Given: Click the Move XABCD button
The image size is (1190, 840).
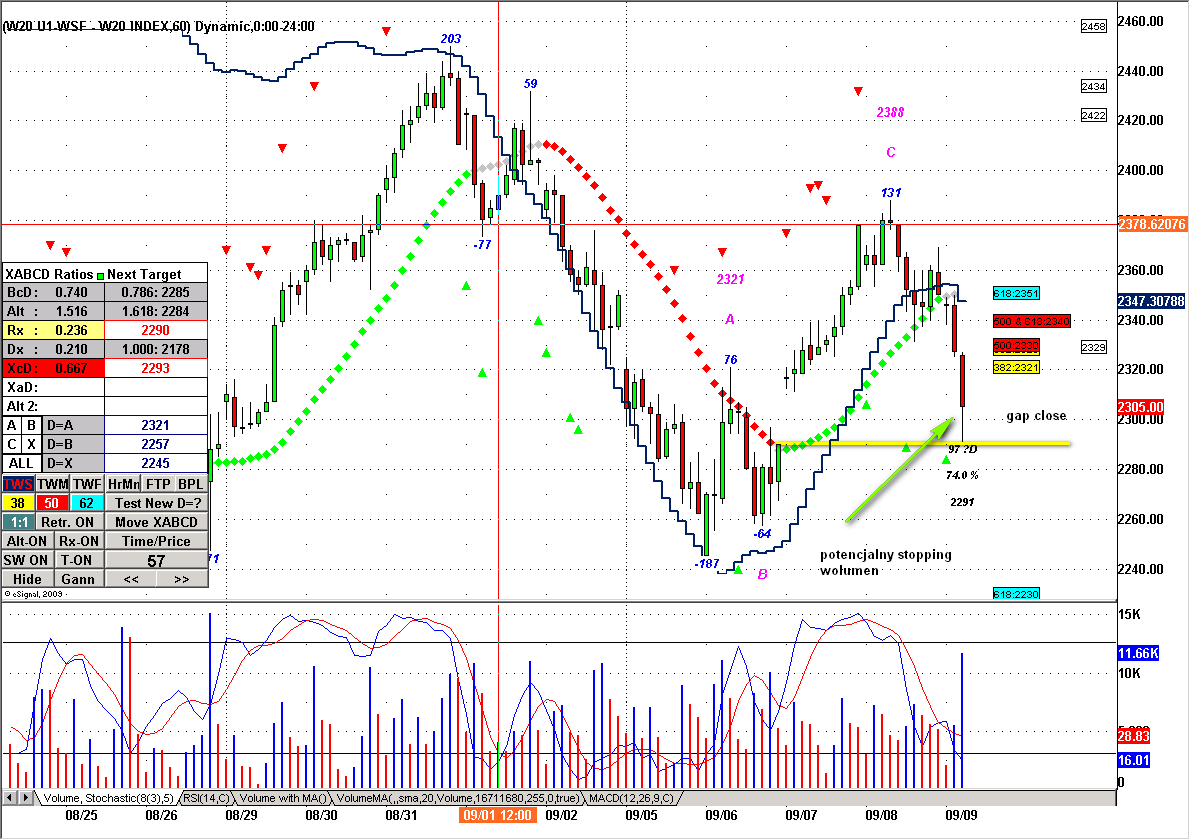Looking at the screenshot, I should click(x=156, y=521).
